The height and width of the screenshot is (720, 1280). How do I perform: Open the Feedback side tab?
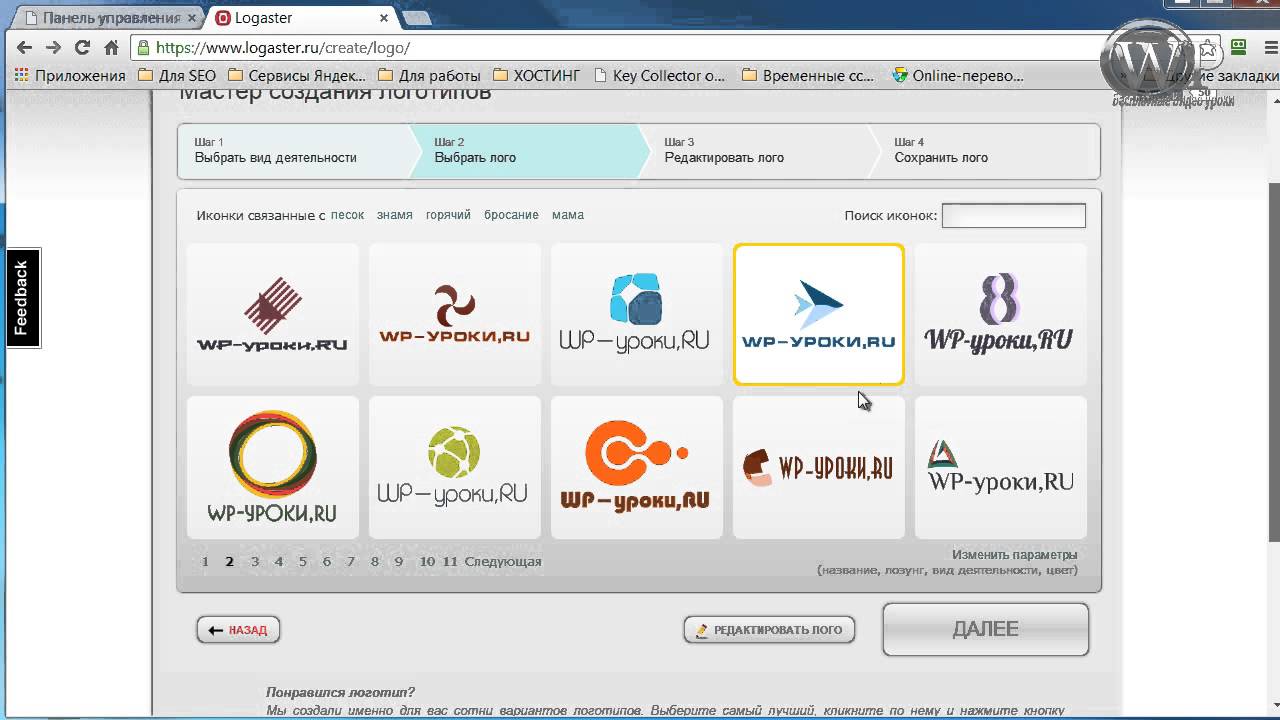(x=23, y=298)
